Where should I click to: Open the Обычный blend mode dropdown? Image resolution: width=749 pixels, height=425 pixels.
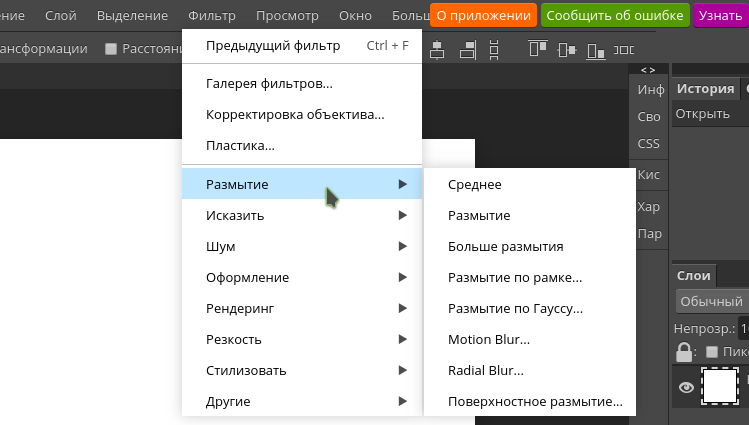click(712, 301)
